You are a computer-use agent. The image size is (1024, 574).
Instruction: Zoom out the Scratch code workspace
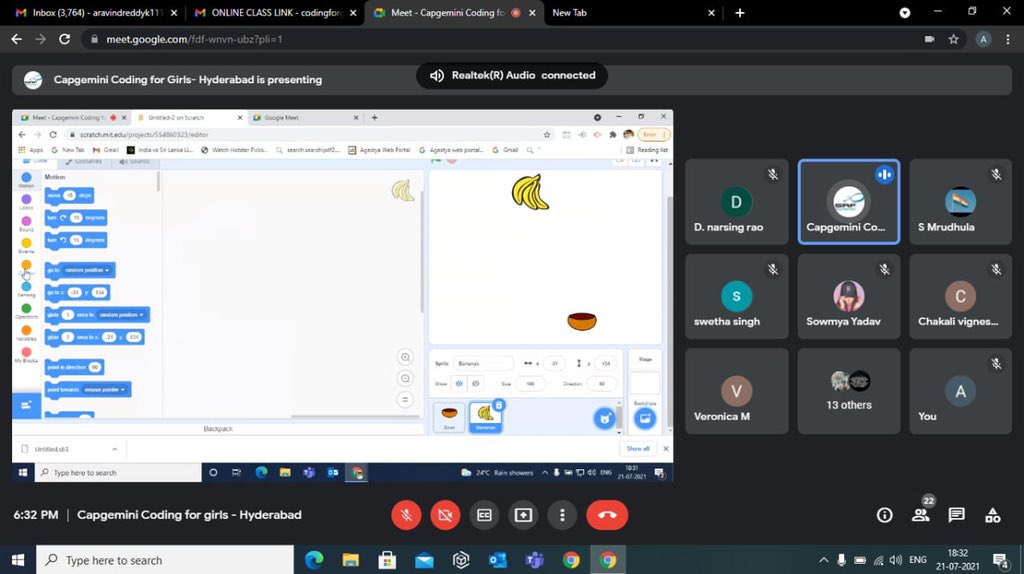pyautogui.click(x=406, y=379)
